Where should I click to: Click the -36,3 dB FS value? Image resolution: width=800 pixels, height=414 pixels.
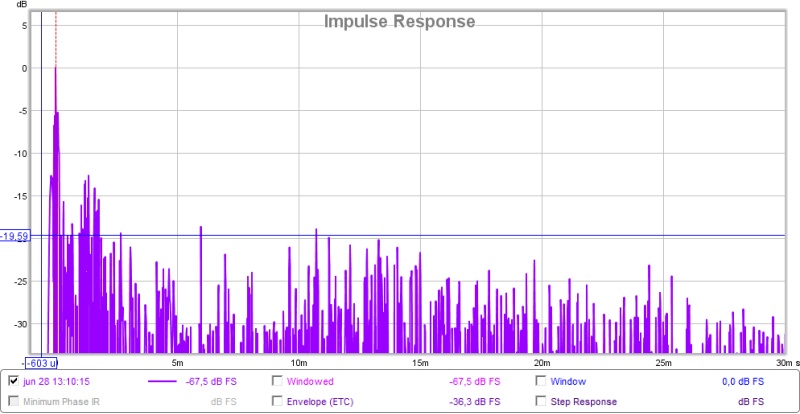474,402
